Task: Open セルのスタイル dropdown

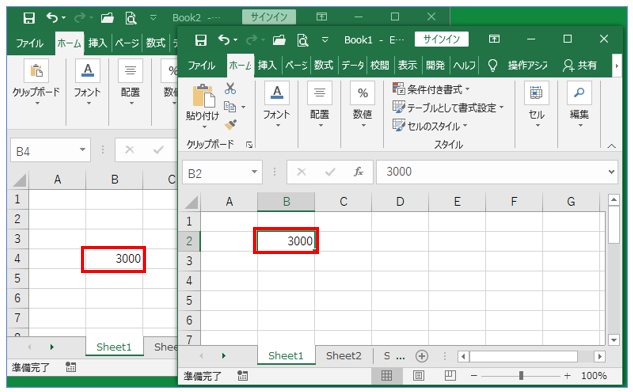Action: [430, 126]
